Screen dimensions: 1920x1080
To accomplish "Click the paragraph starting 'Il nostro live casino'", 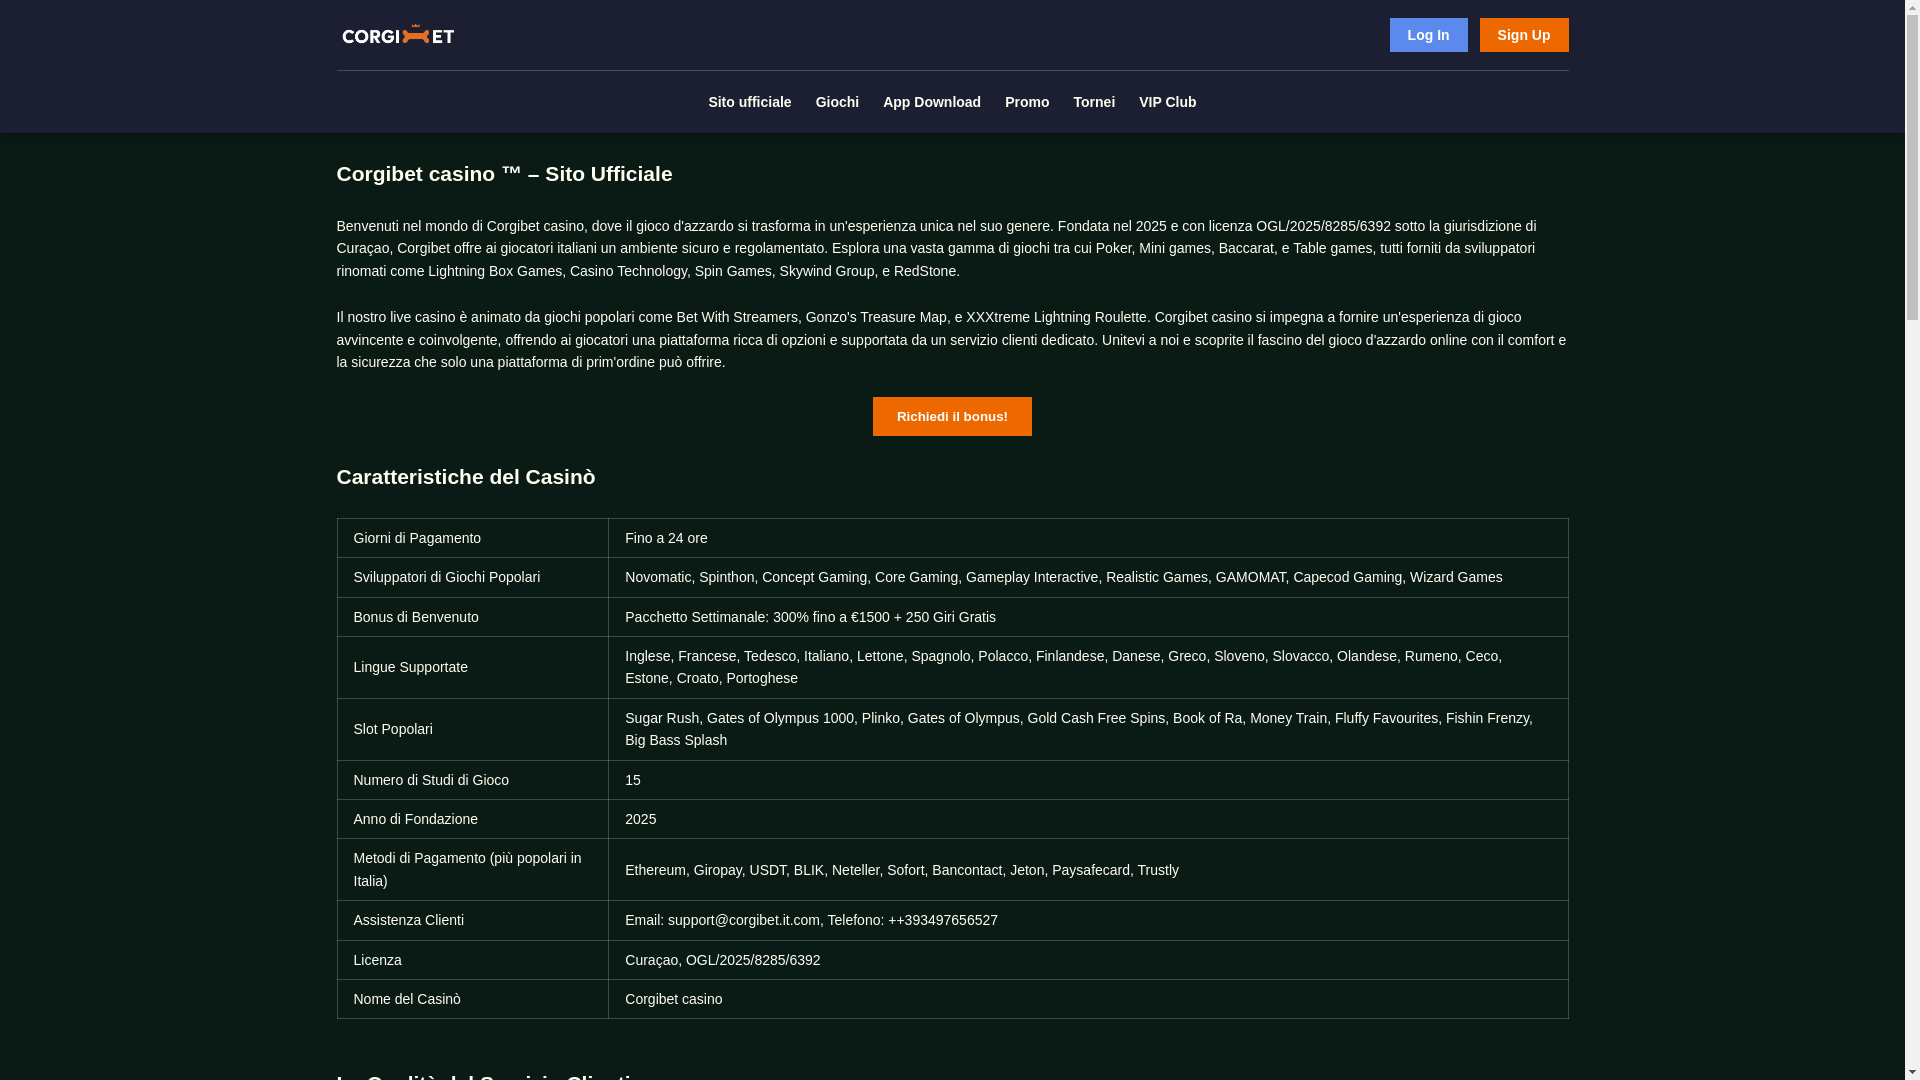I will tap(952, 339).
